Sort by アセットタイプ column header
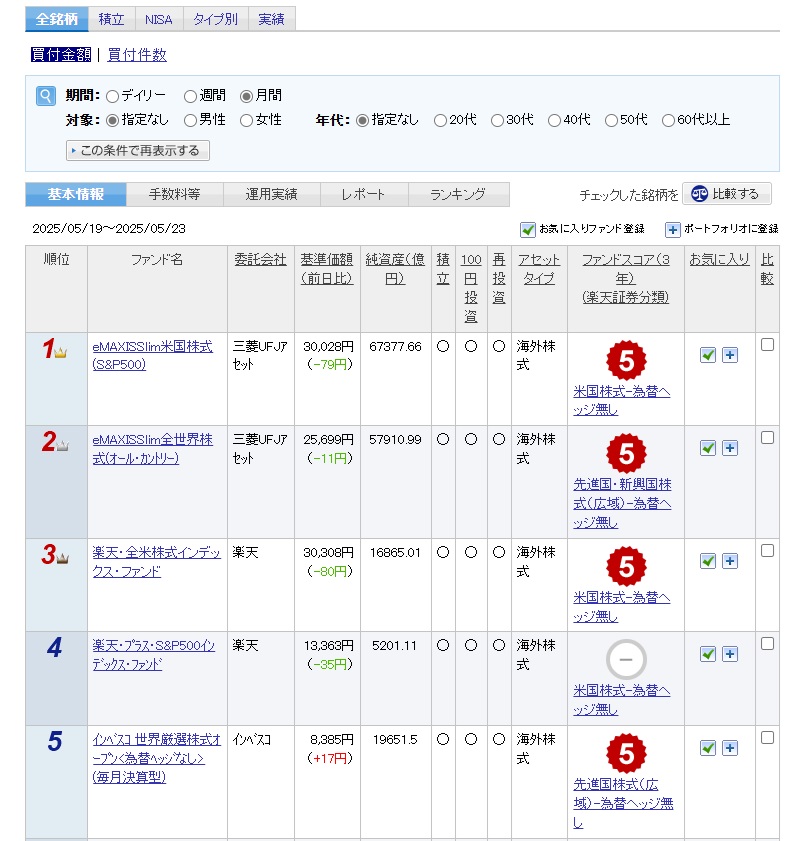Screen dimensions: 787x841 [x=539, y=269]
